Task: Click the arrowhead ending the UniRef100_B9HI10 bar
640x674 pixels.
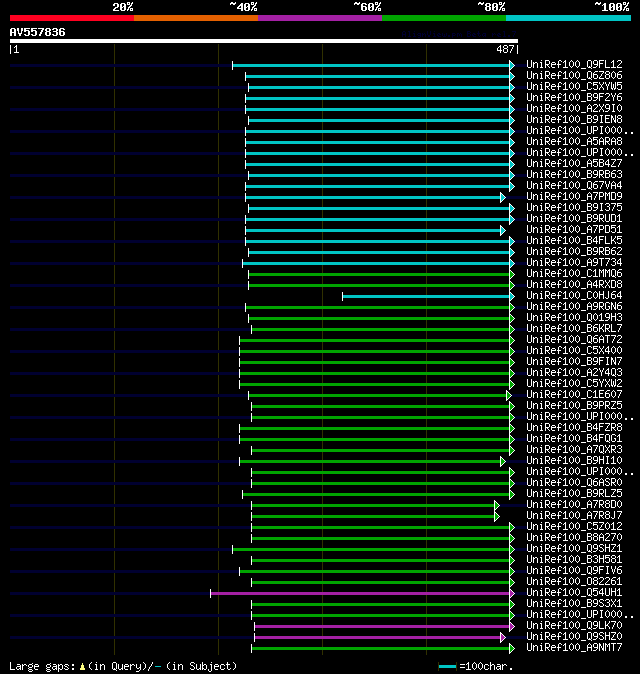Action: (x=503, y=462)
